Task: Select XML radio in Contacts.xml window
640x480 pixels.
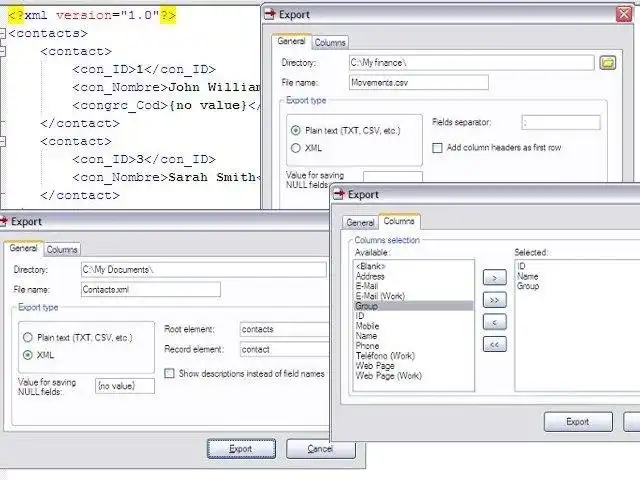Action: [28, 355]
